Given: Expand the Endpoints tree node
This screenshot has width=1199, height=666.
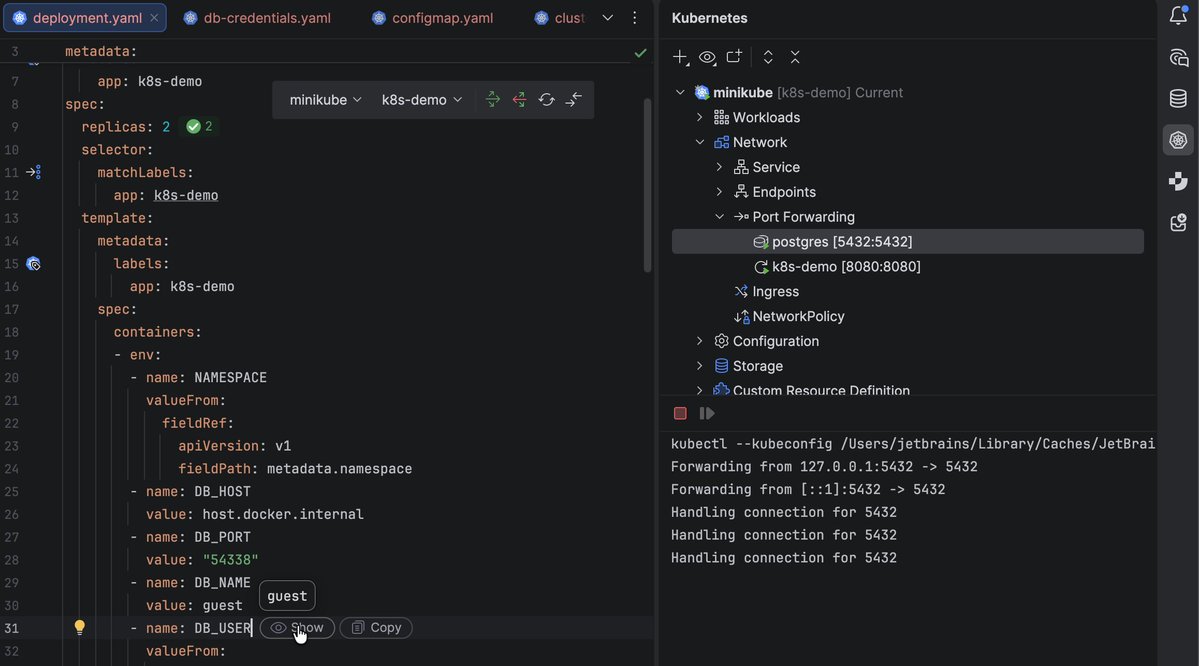Looking at the screenshot, I should (x=720, y=192).
